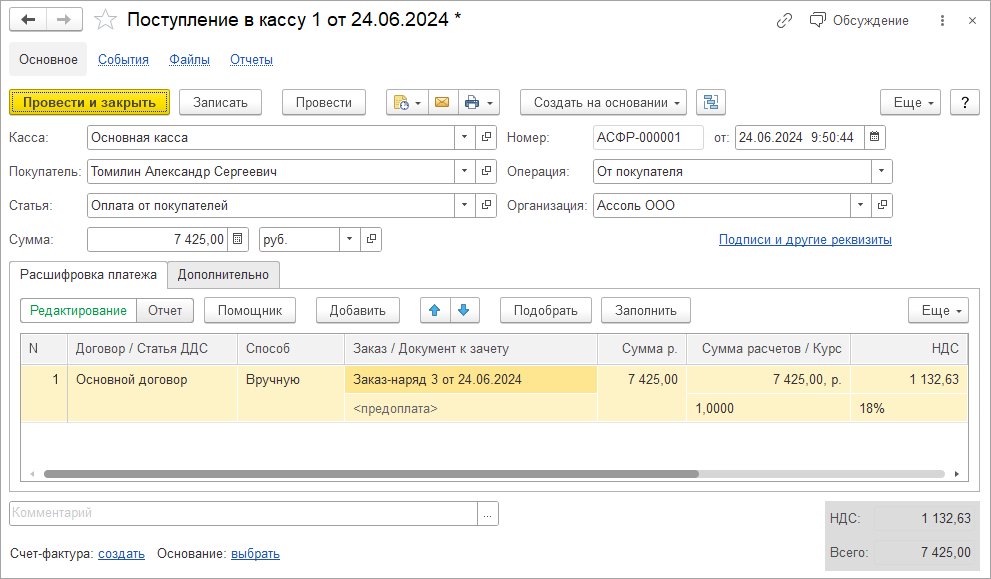Expand the Операция dropdown list

tap(881, 171)
